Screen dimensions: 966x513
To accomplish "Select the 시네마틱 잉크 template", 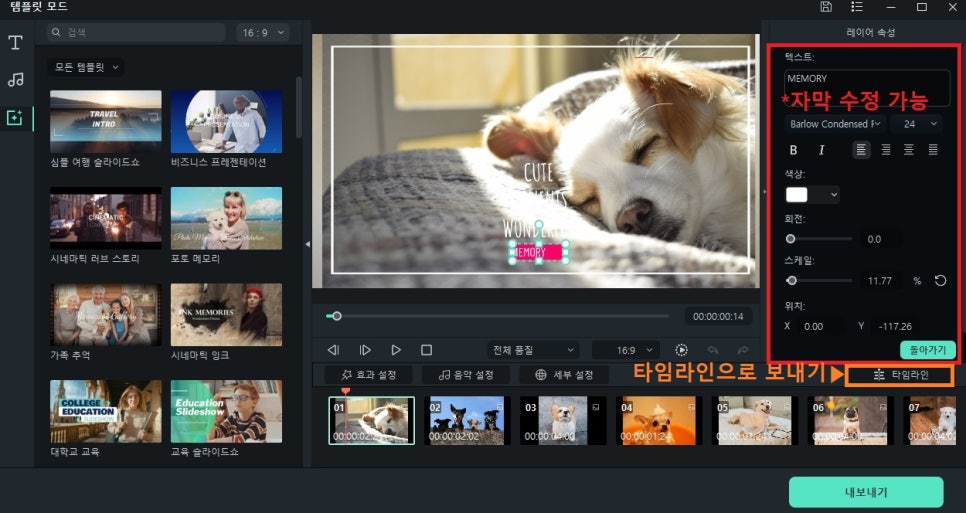I will click(x=226, y=315).
